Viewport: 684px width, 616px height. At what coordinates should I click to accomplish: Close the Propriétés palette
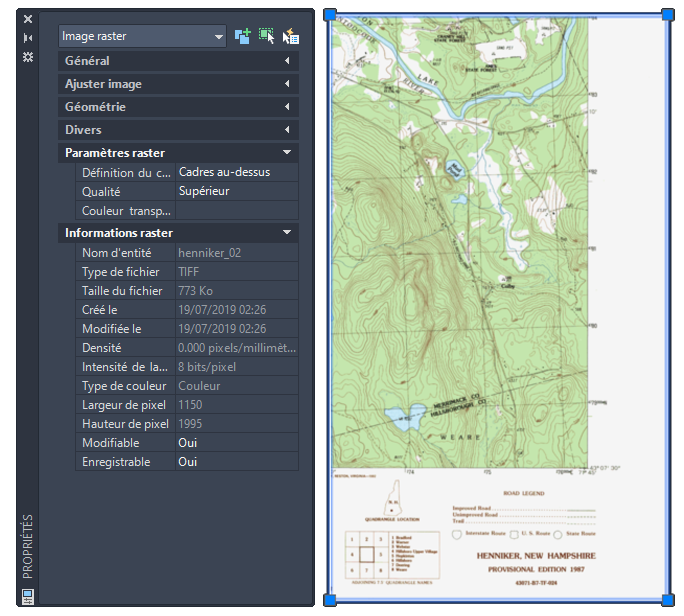pyautogui.click(x=28, y=19)
